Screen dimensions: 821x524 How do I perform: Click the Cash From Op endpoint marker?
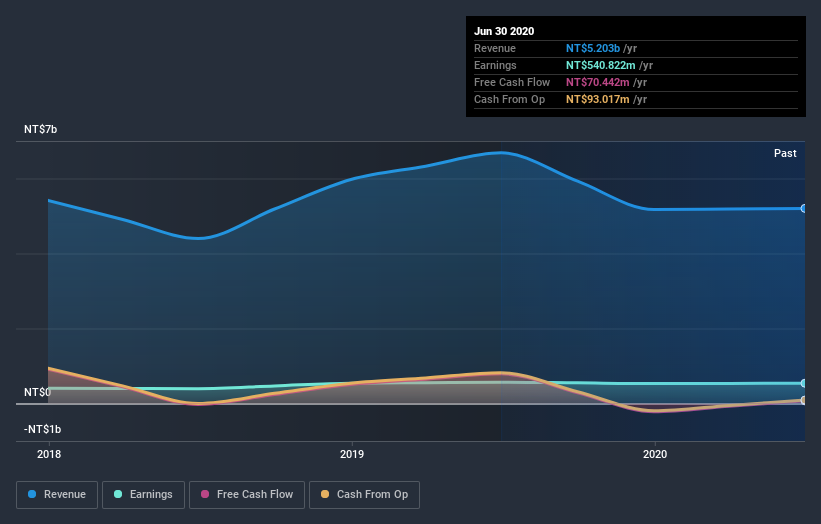pyautogui.click(x=804, y=400)
